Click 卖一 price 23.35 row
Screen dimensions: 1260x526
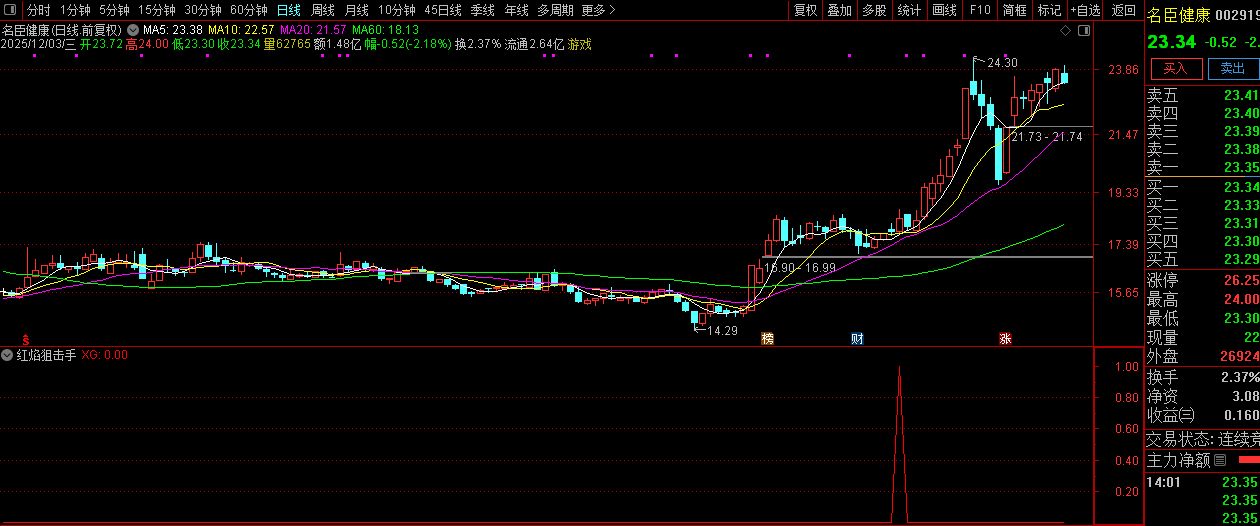1203,167
